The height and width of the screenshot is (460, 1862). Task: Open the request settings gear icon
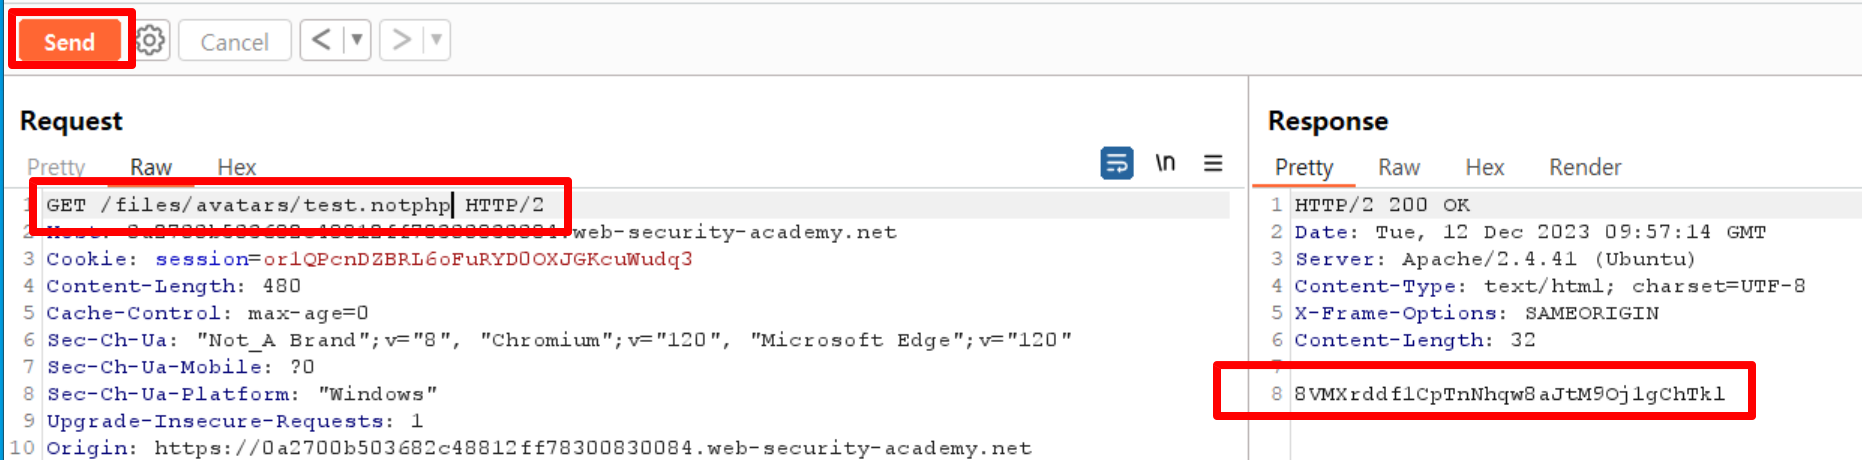(150, 41)
